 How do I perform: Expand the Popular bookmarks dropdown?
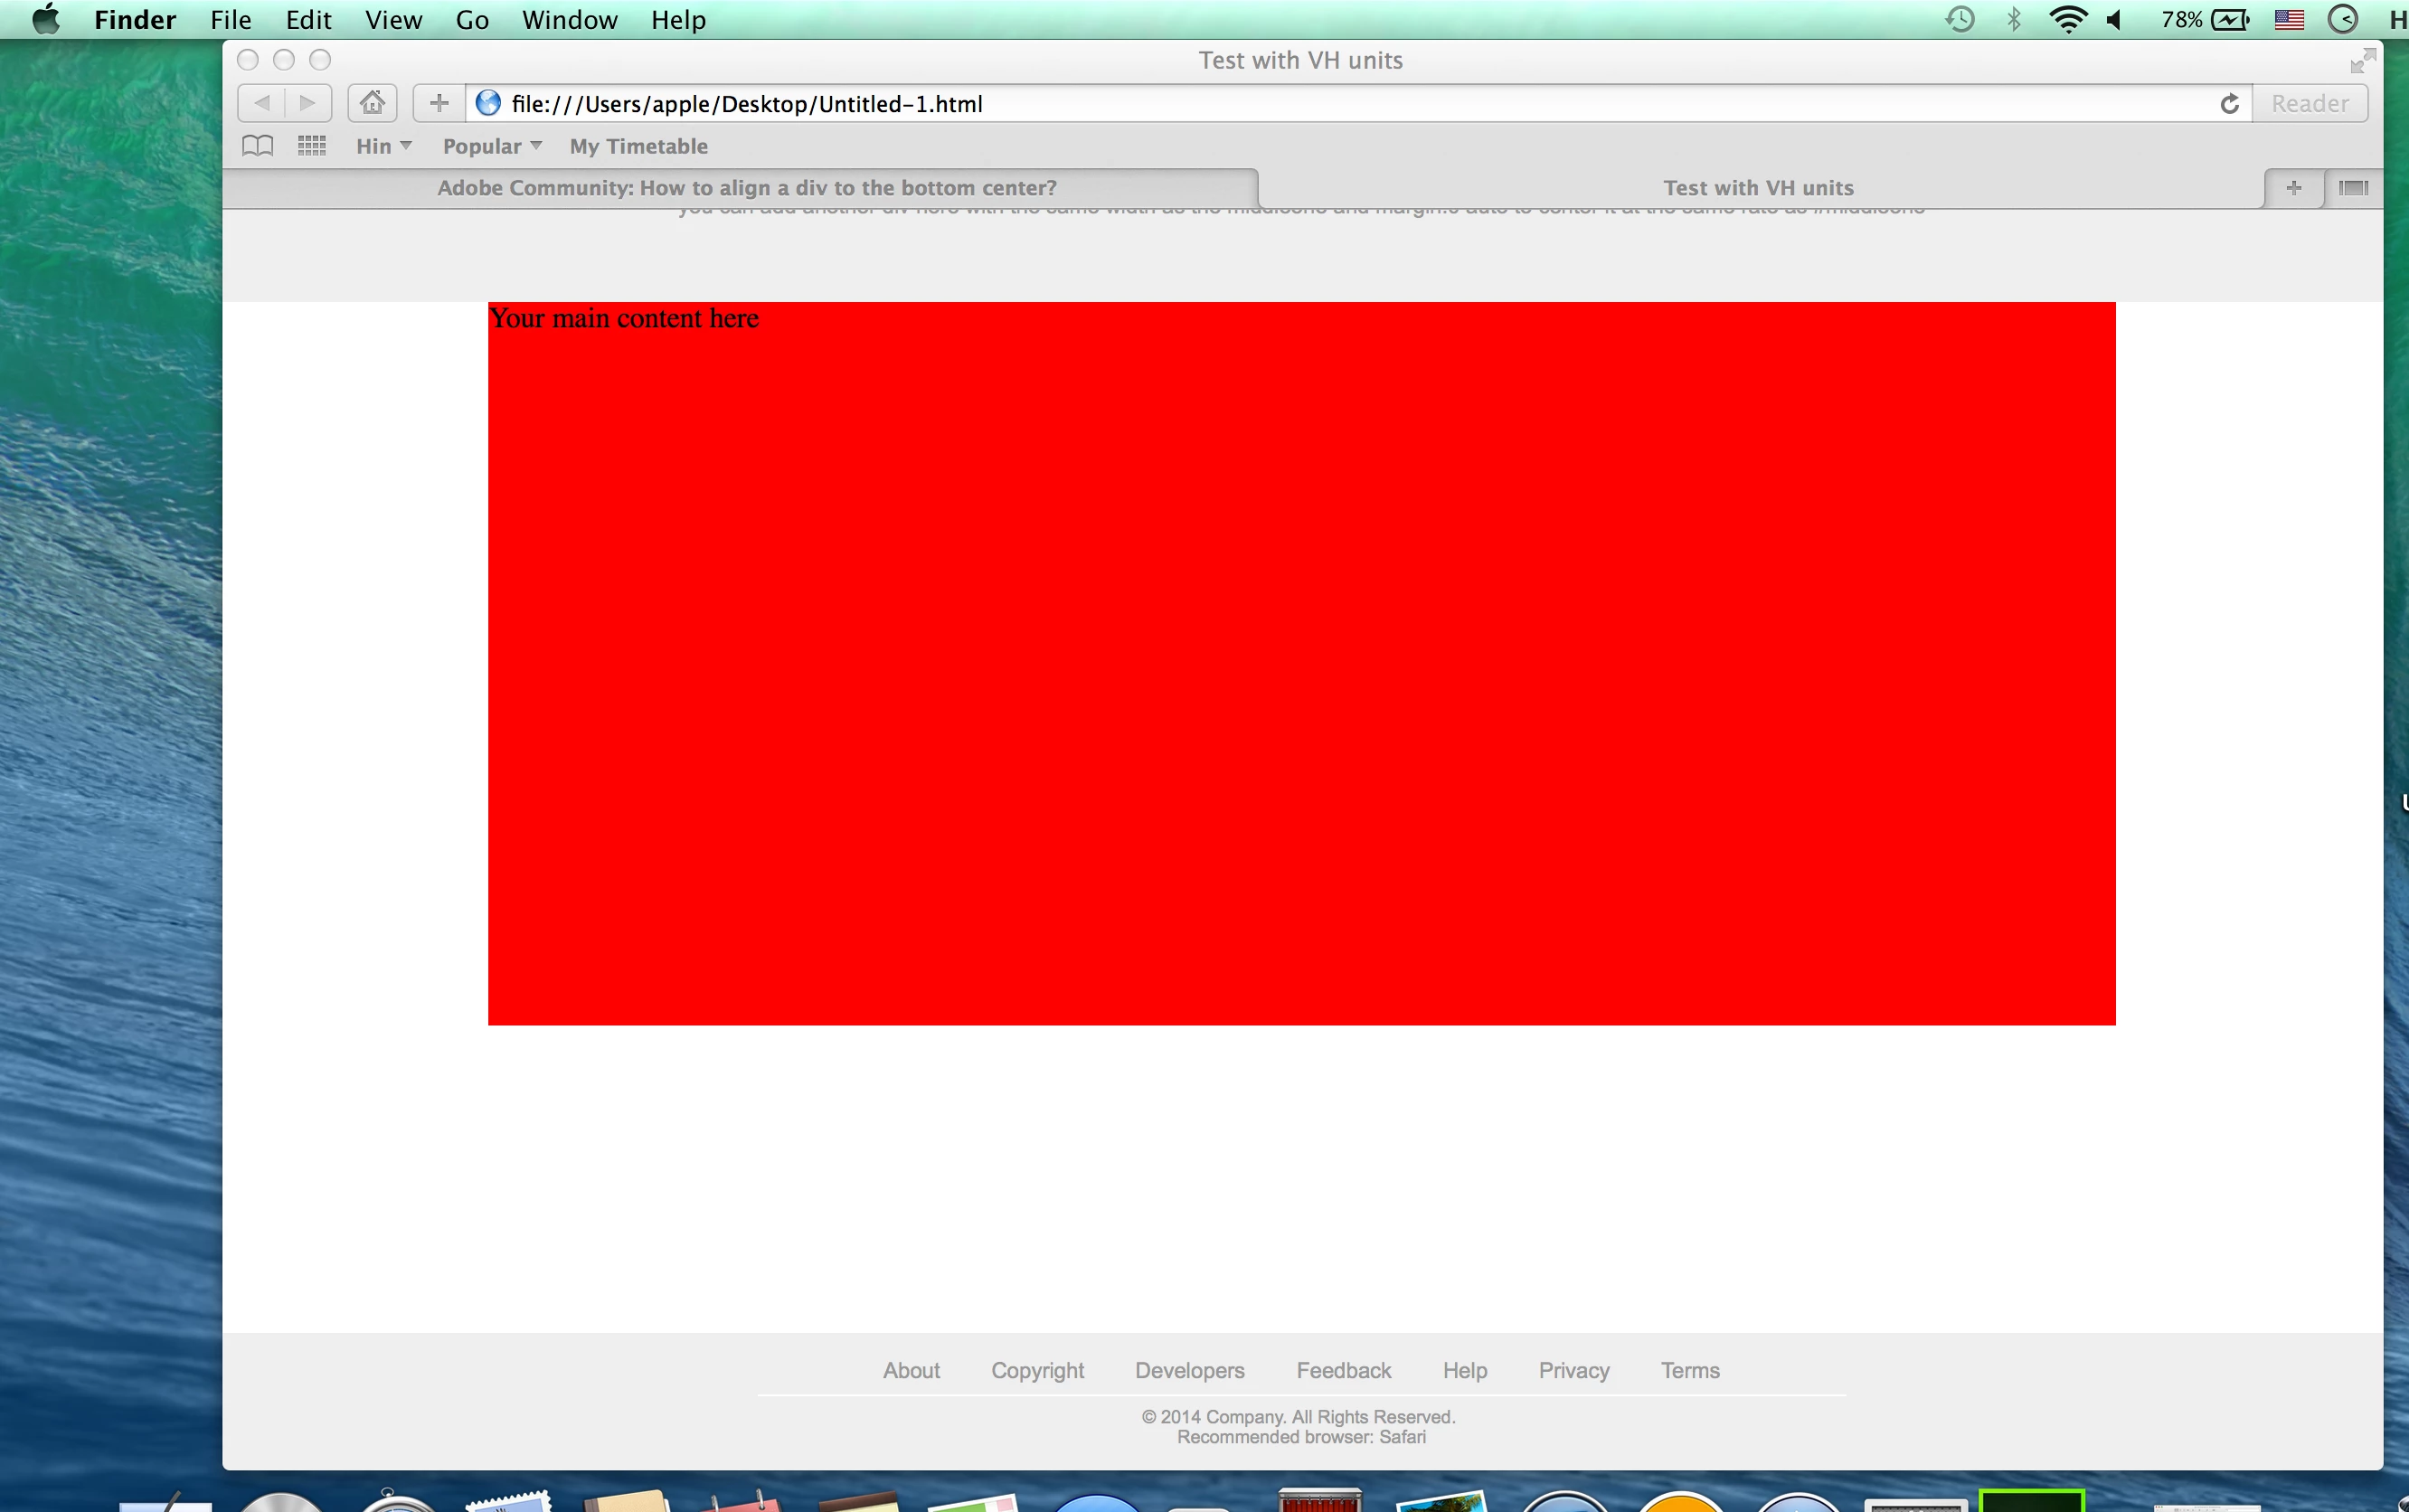point(492,146)
